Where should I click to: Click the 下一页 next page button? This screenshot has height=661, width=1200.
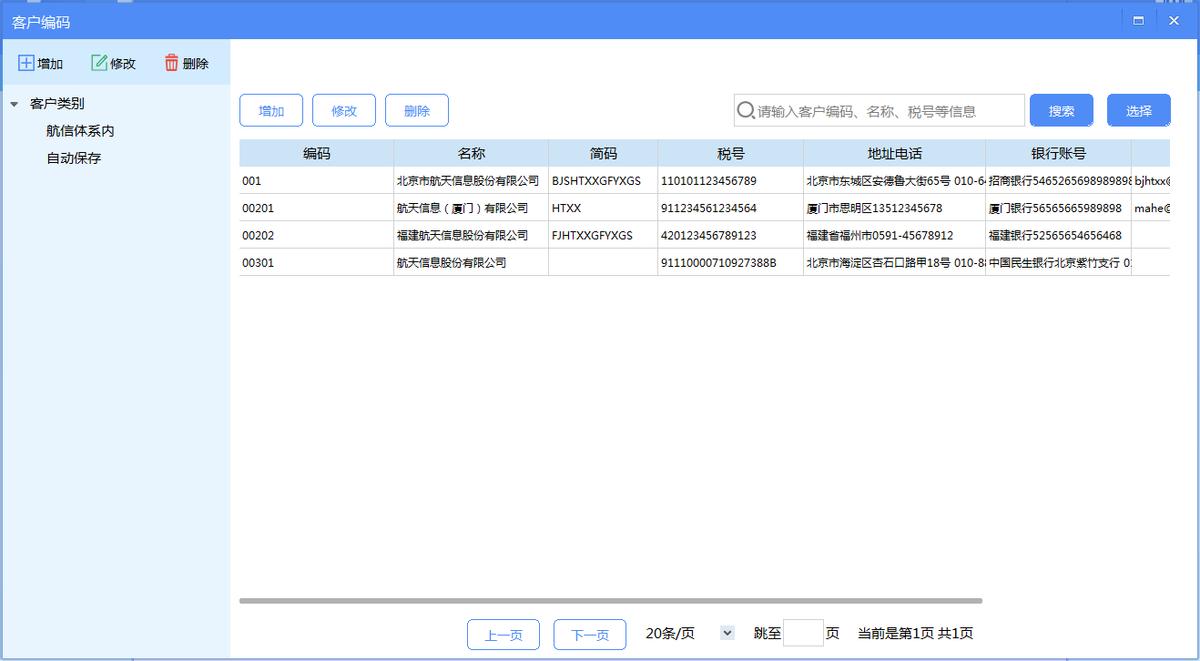[589, 634]
